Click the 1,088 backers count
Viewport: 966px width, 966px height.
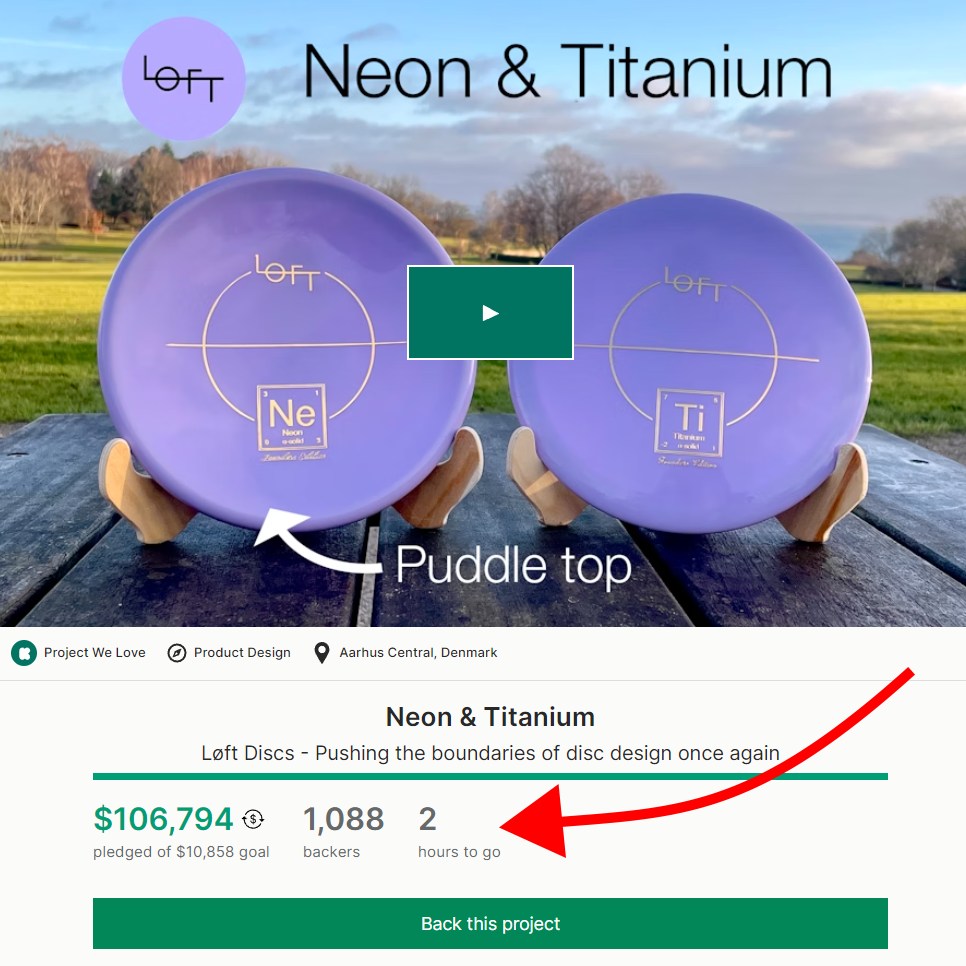[344, 819]
